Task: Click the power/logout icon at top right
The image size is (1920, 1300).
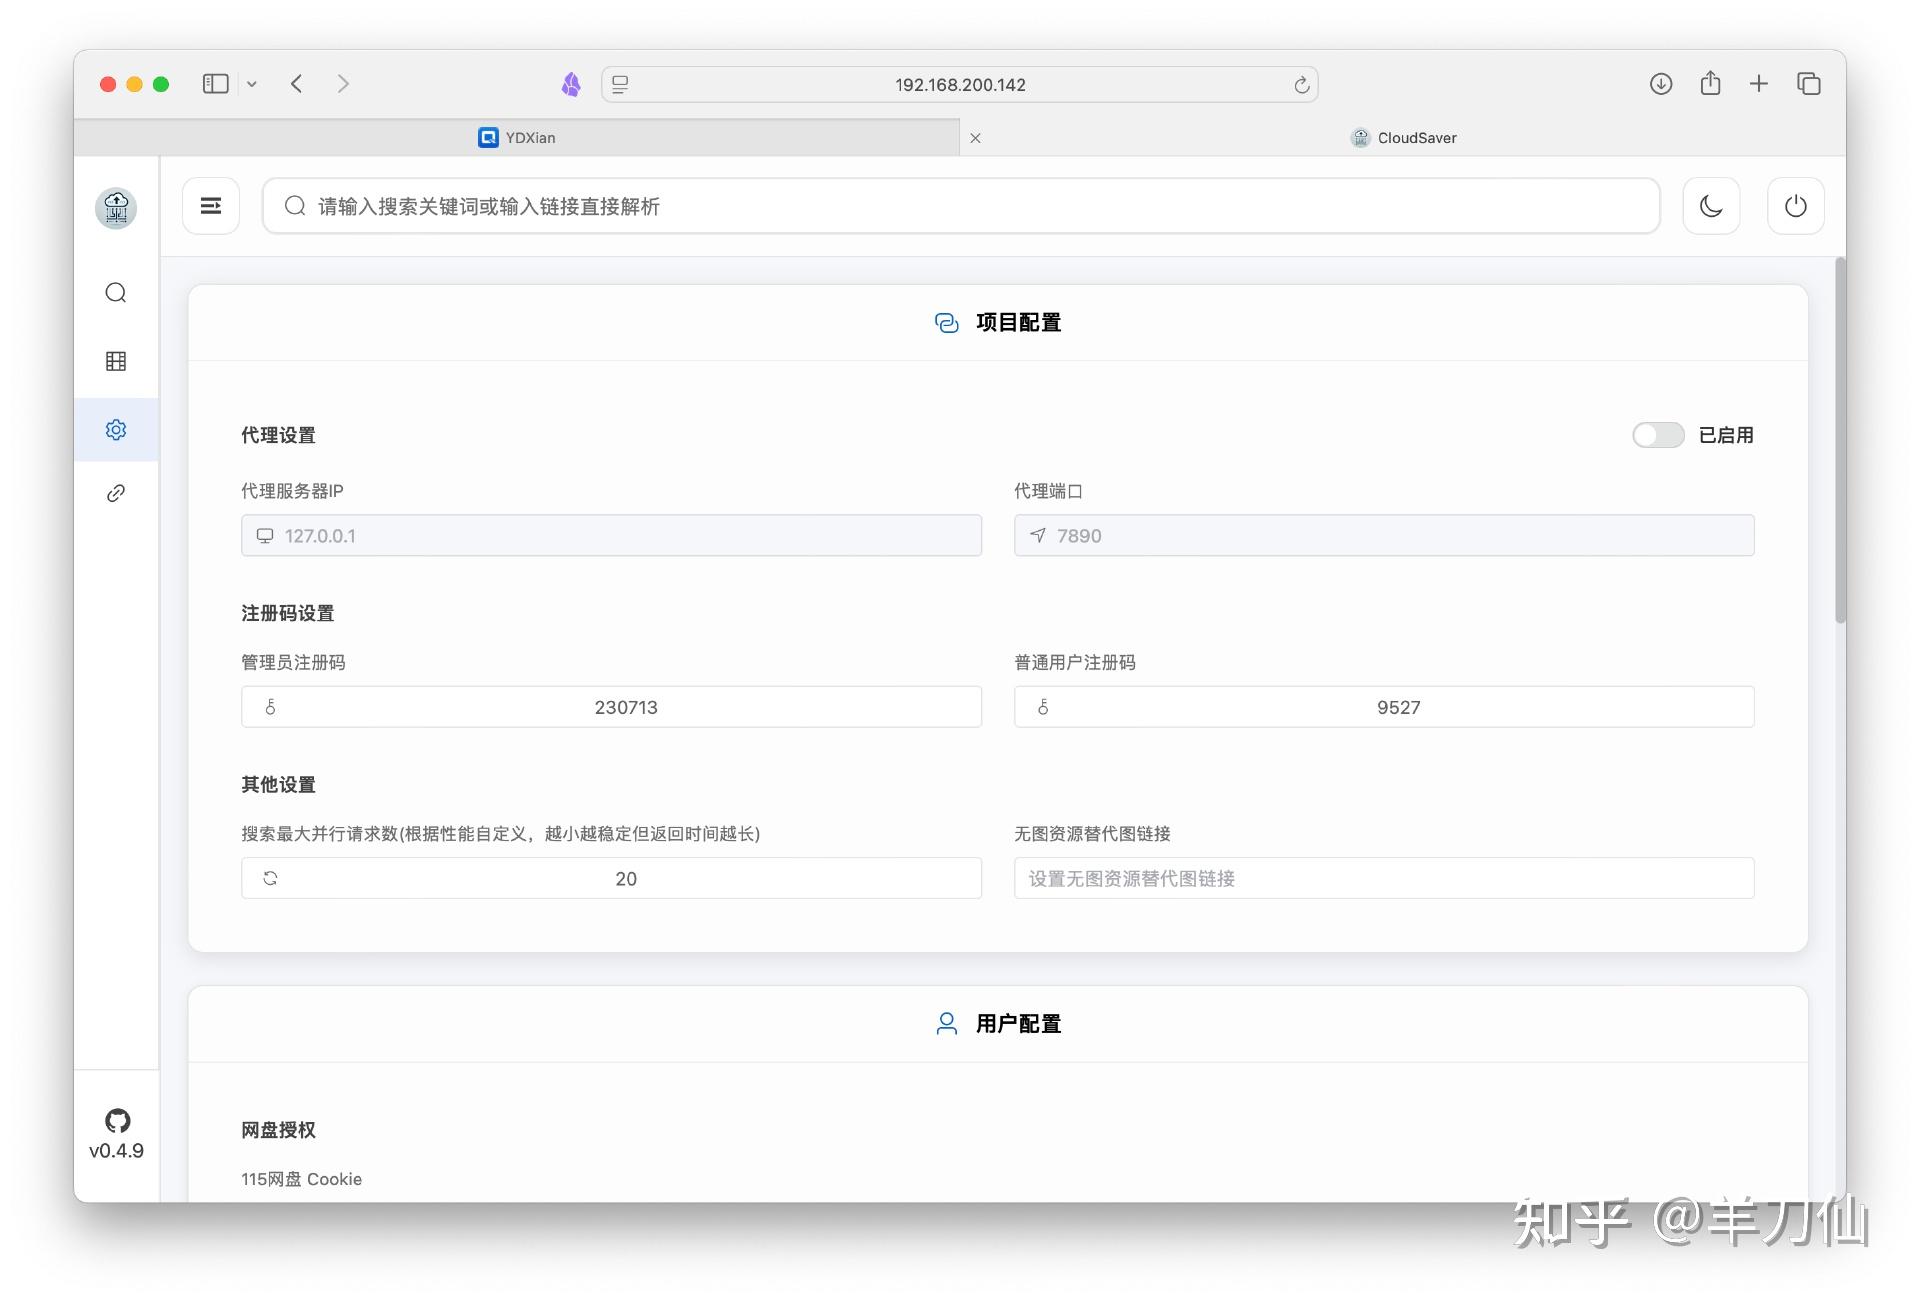Action: point(1796,206)
